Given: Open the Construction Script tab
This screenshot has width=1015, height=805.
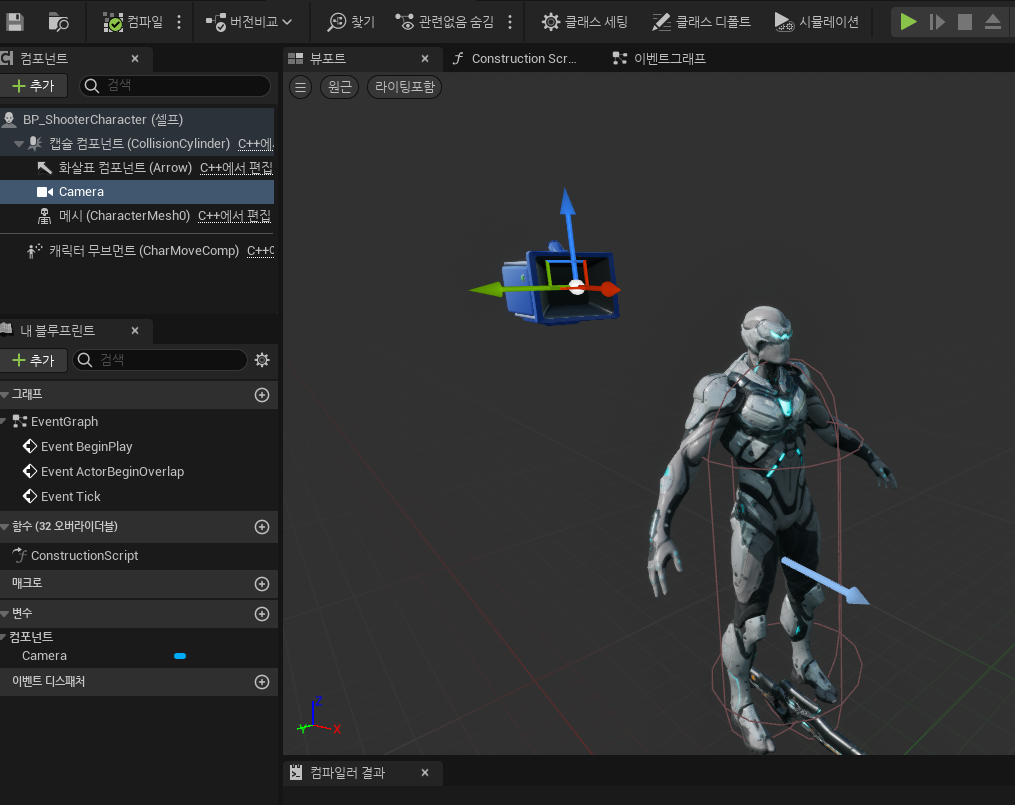Looking at the screenshot, I should click(x=514, y=58).
